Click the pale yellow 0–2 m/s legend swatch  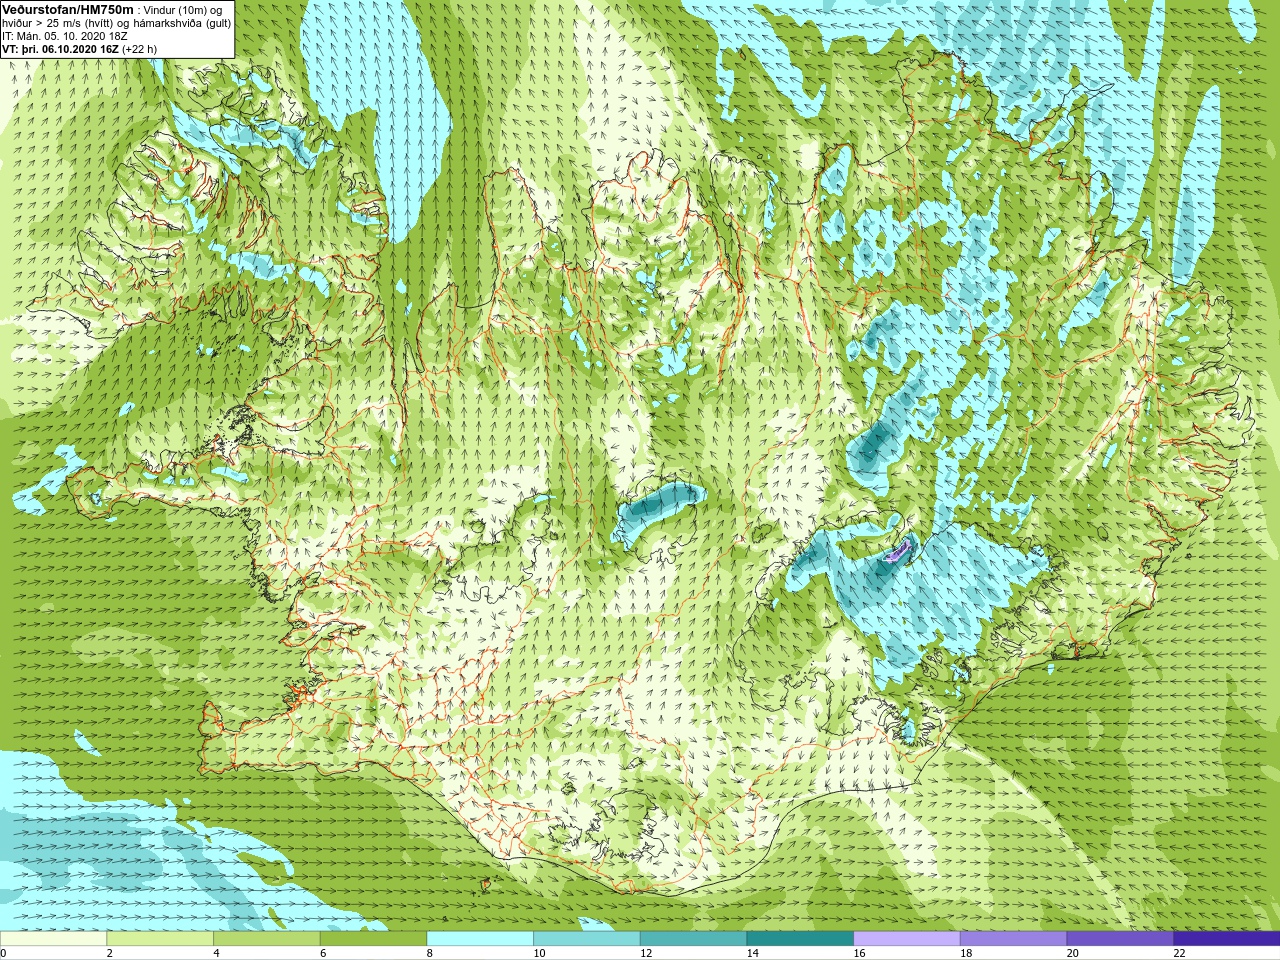(x=53, y=939)
